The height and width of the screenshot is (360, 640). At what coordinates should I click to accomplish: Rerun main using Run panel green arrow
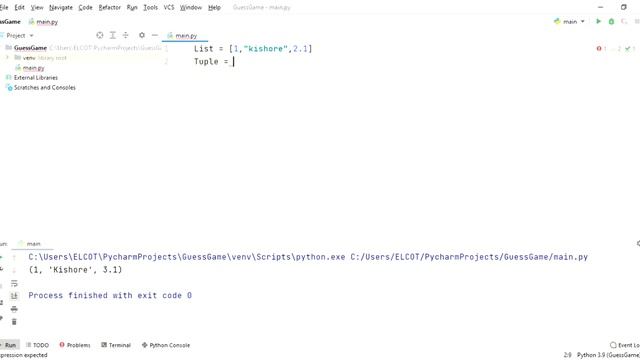(x=1, y=257)
